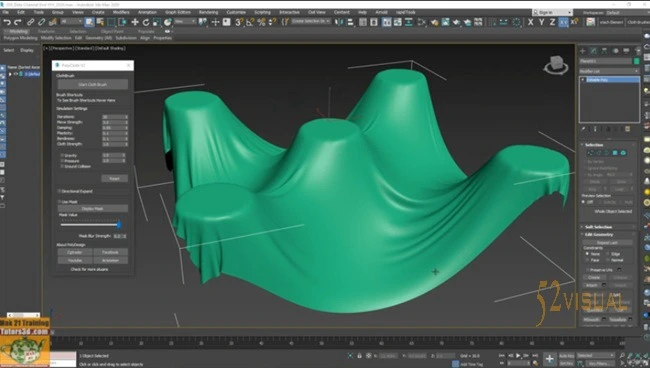Open the Modifiers menu
650x368 pixels.
[x=121, y=12]
